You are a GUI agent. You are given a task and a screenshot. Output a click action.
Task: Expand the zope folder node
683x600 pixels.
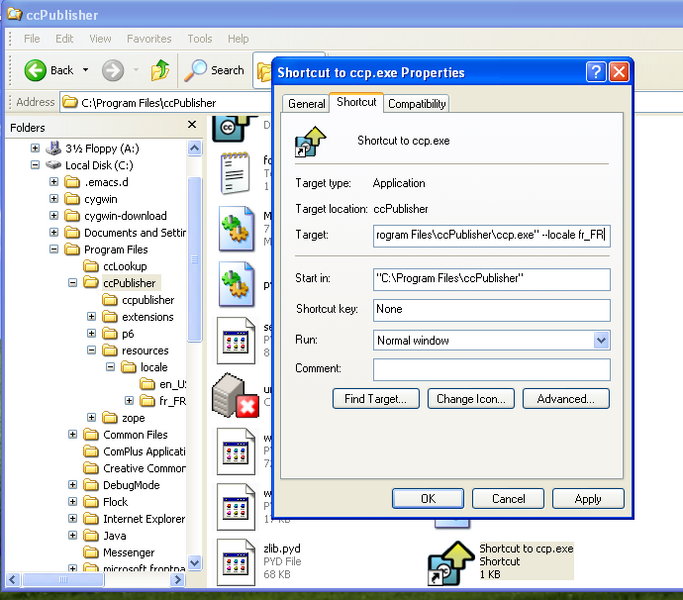tap(91, 418)
